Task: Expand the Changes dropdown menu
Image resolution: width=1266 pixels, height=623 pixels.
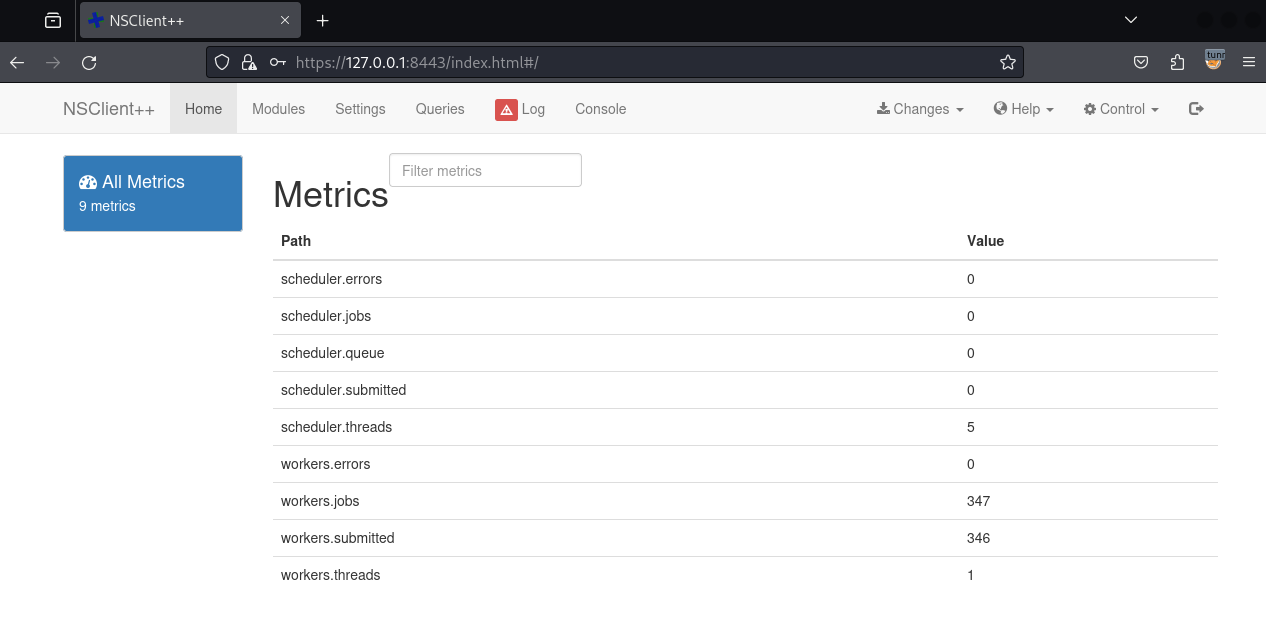Action: [920, 109]
